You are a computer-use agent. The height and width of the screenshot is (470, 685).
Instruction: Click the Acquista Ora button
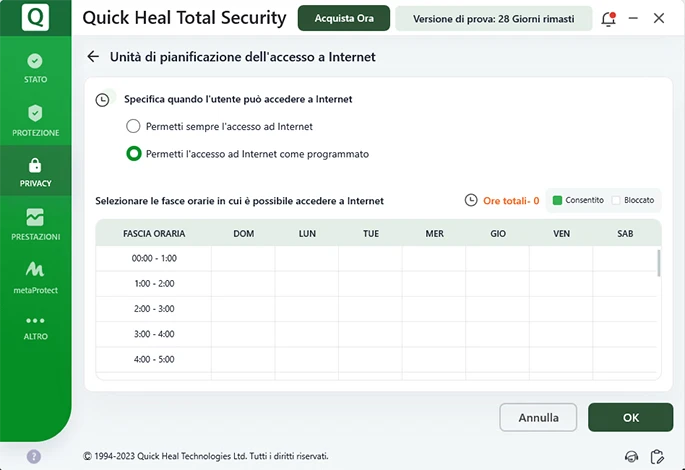pyautogui.click(x=343, y=19)
